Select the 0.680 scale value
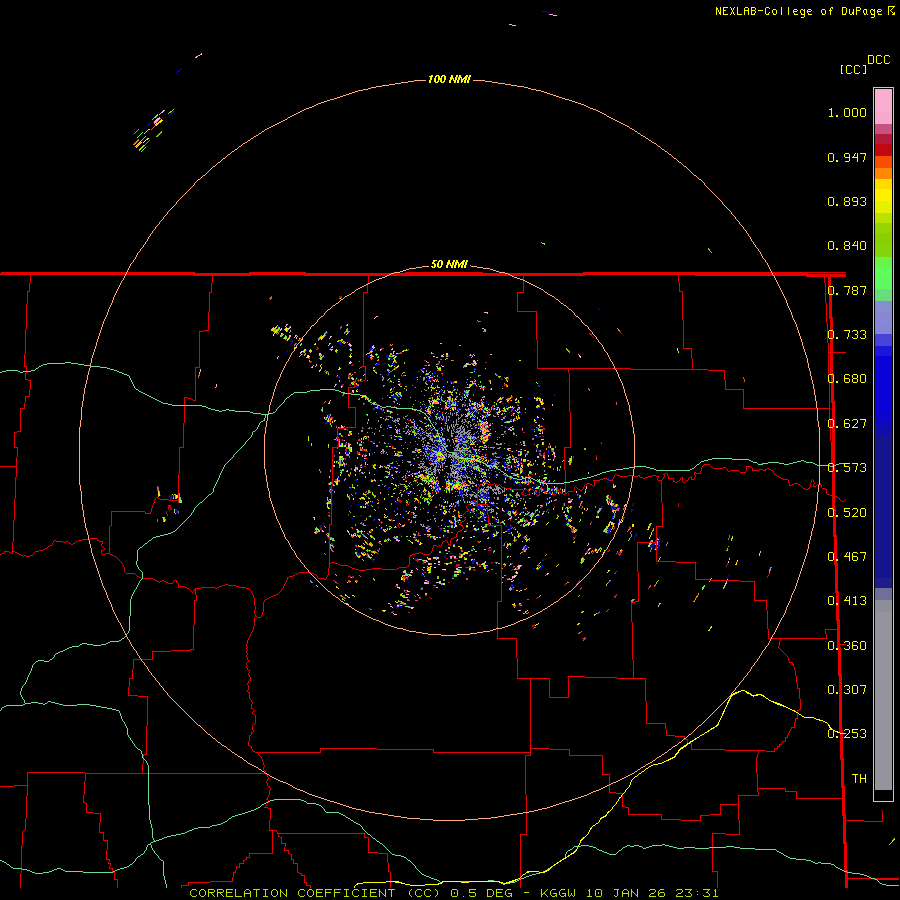Screen dimensions: 900x900 (847, 379)
